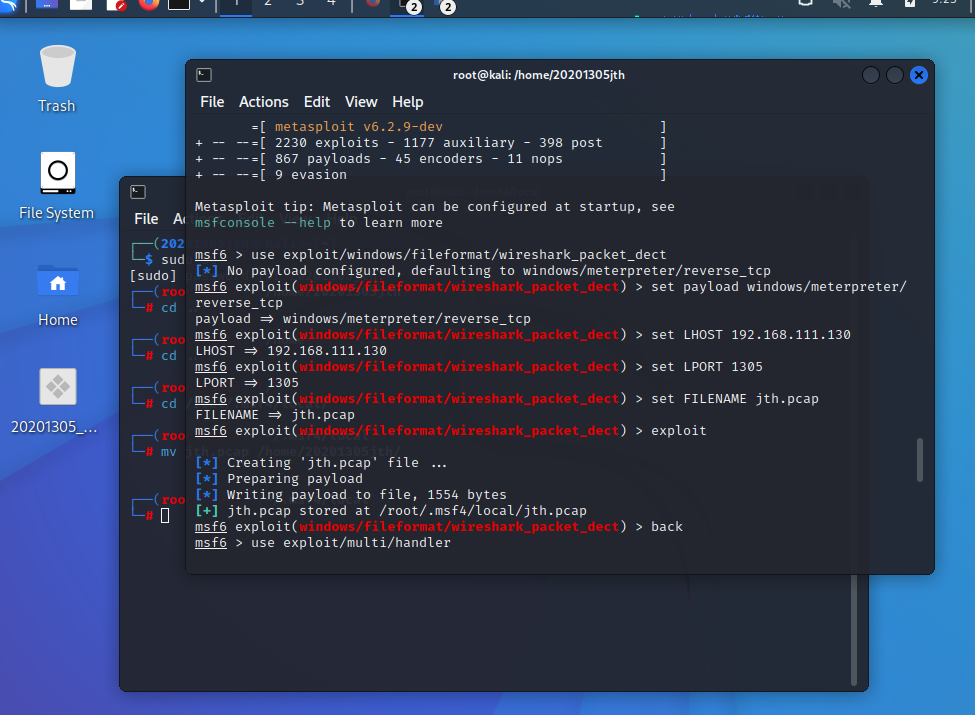The width and height of the screenshot is (975, 715).
Task: Click the 'mv' command in background terminal
Action: coord(169,452)
